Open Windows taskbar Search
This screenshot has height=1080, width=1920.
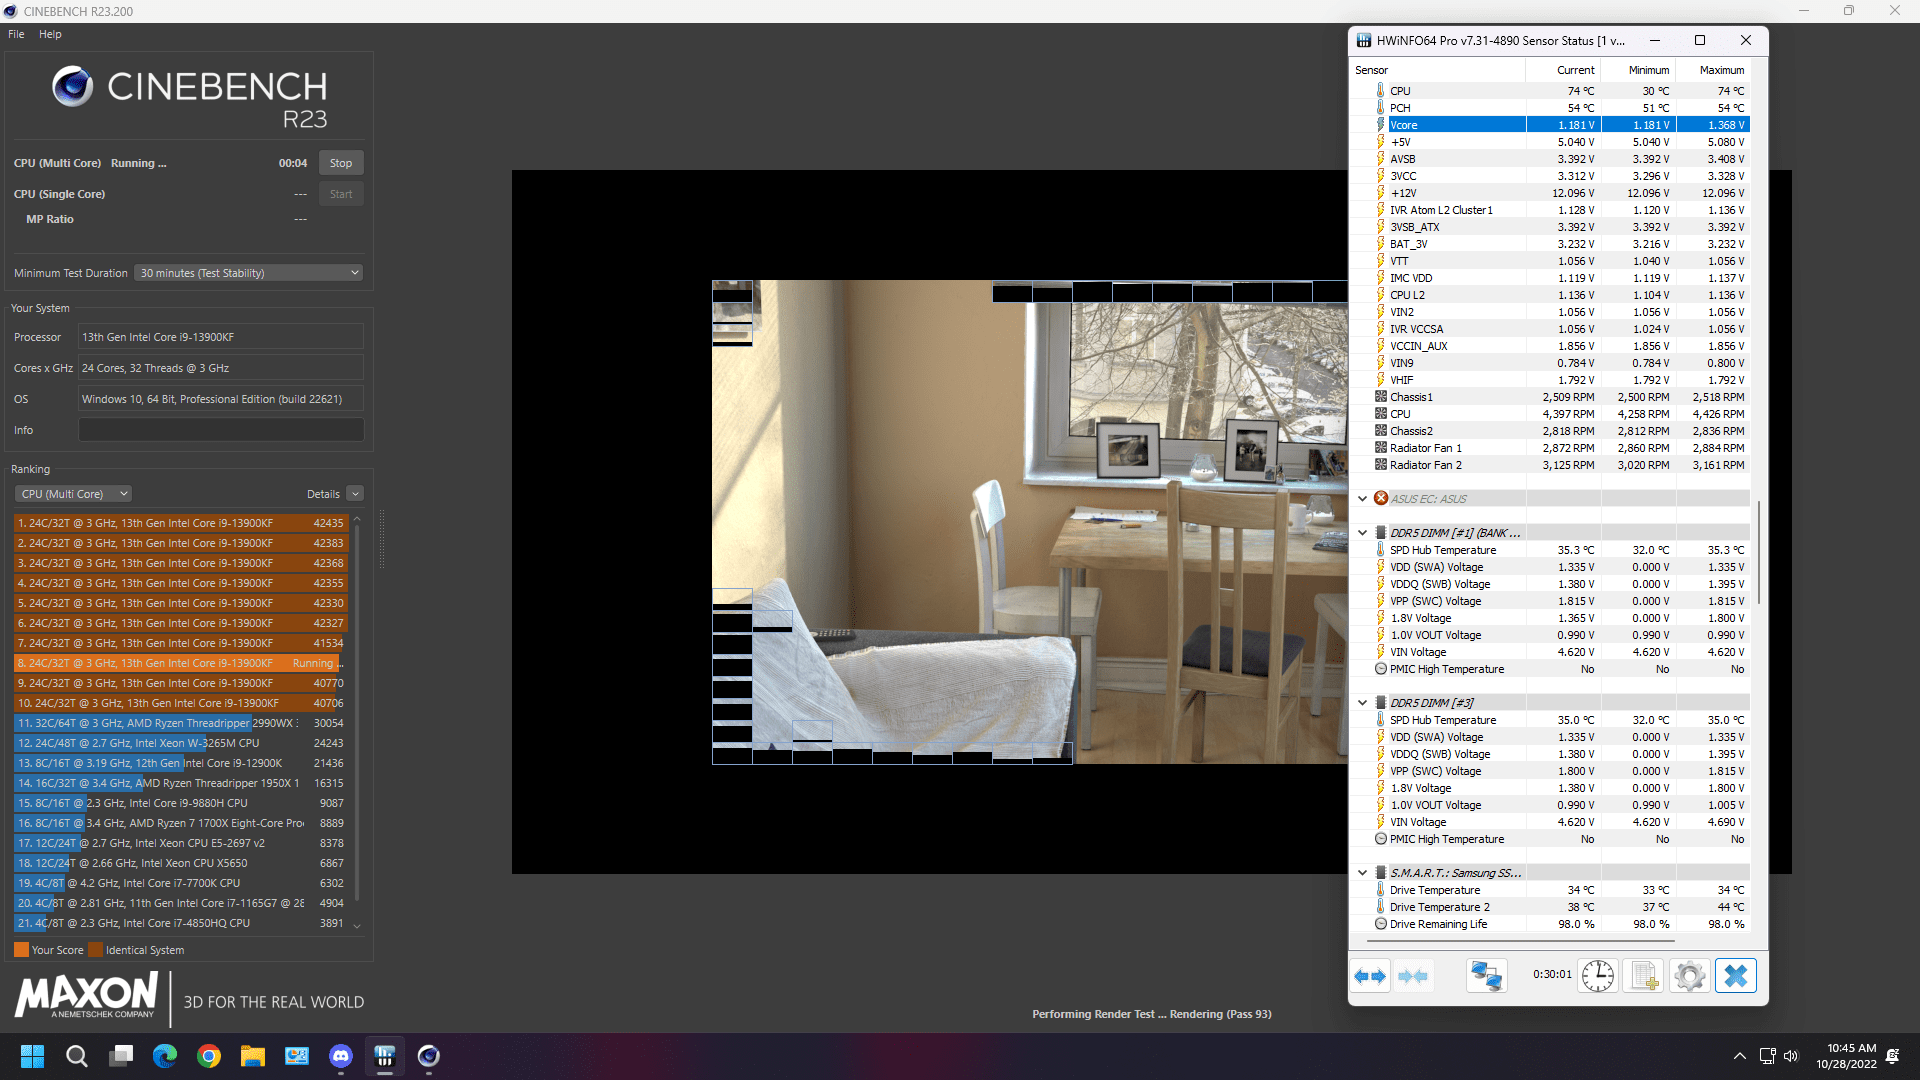[x=77, y=1056]
